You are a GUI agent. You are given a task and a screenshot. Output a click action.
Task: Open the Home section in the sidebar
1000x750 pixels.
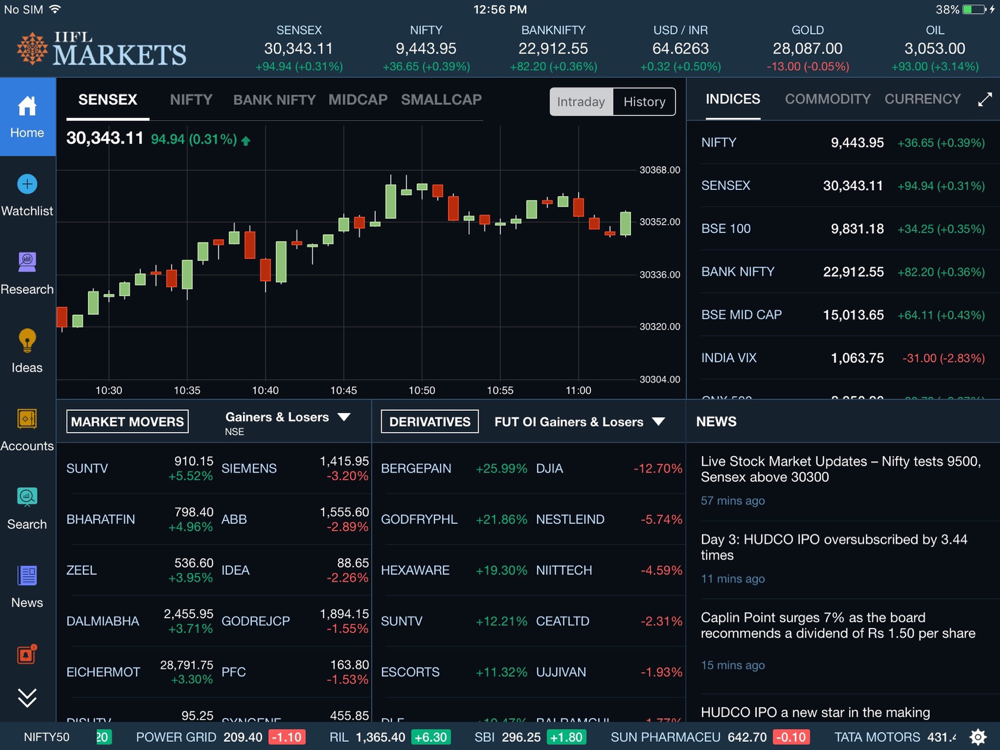[27, 117]
